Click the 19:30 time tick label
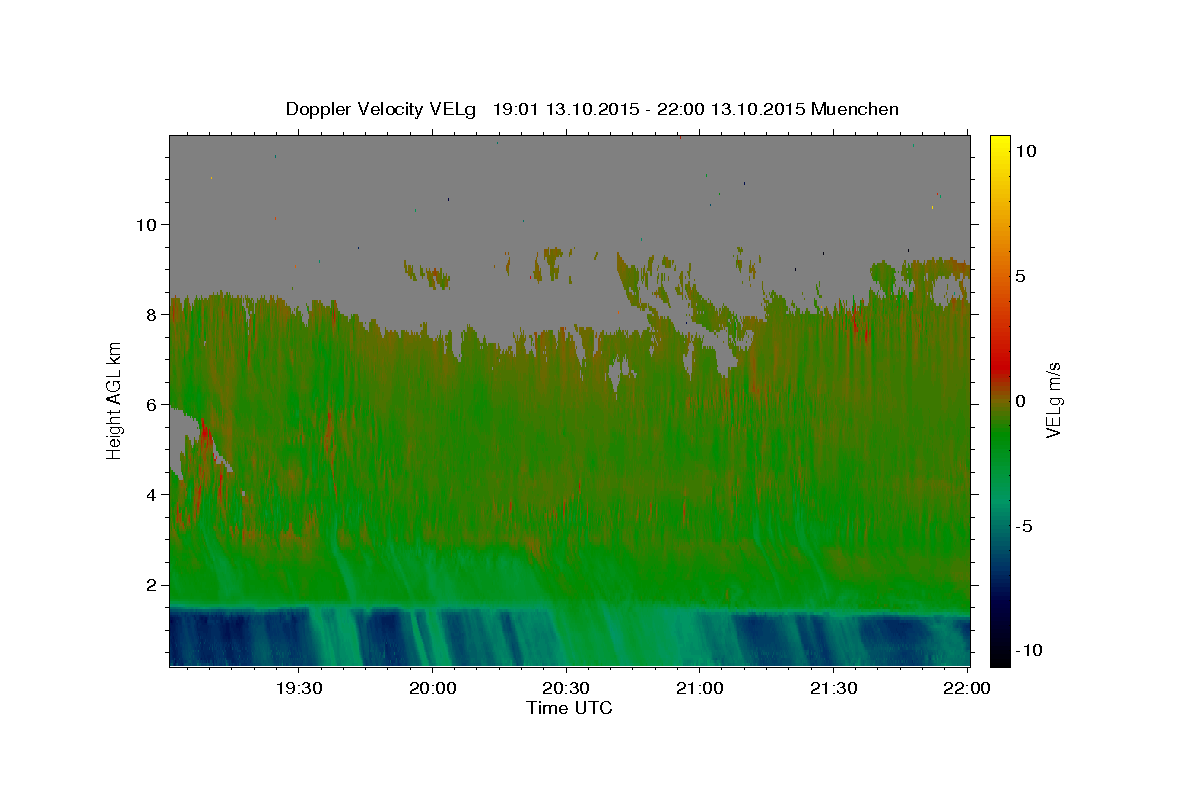This screenshot has height=800, width=1200. [x=299, y=688]
